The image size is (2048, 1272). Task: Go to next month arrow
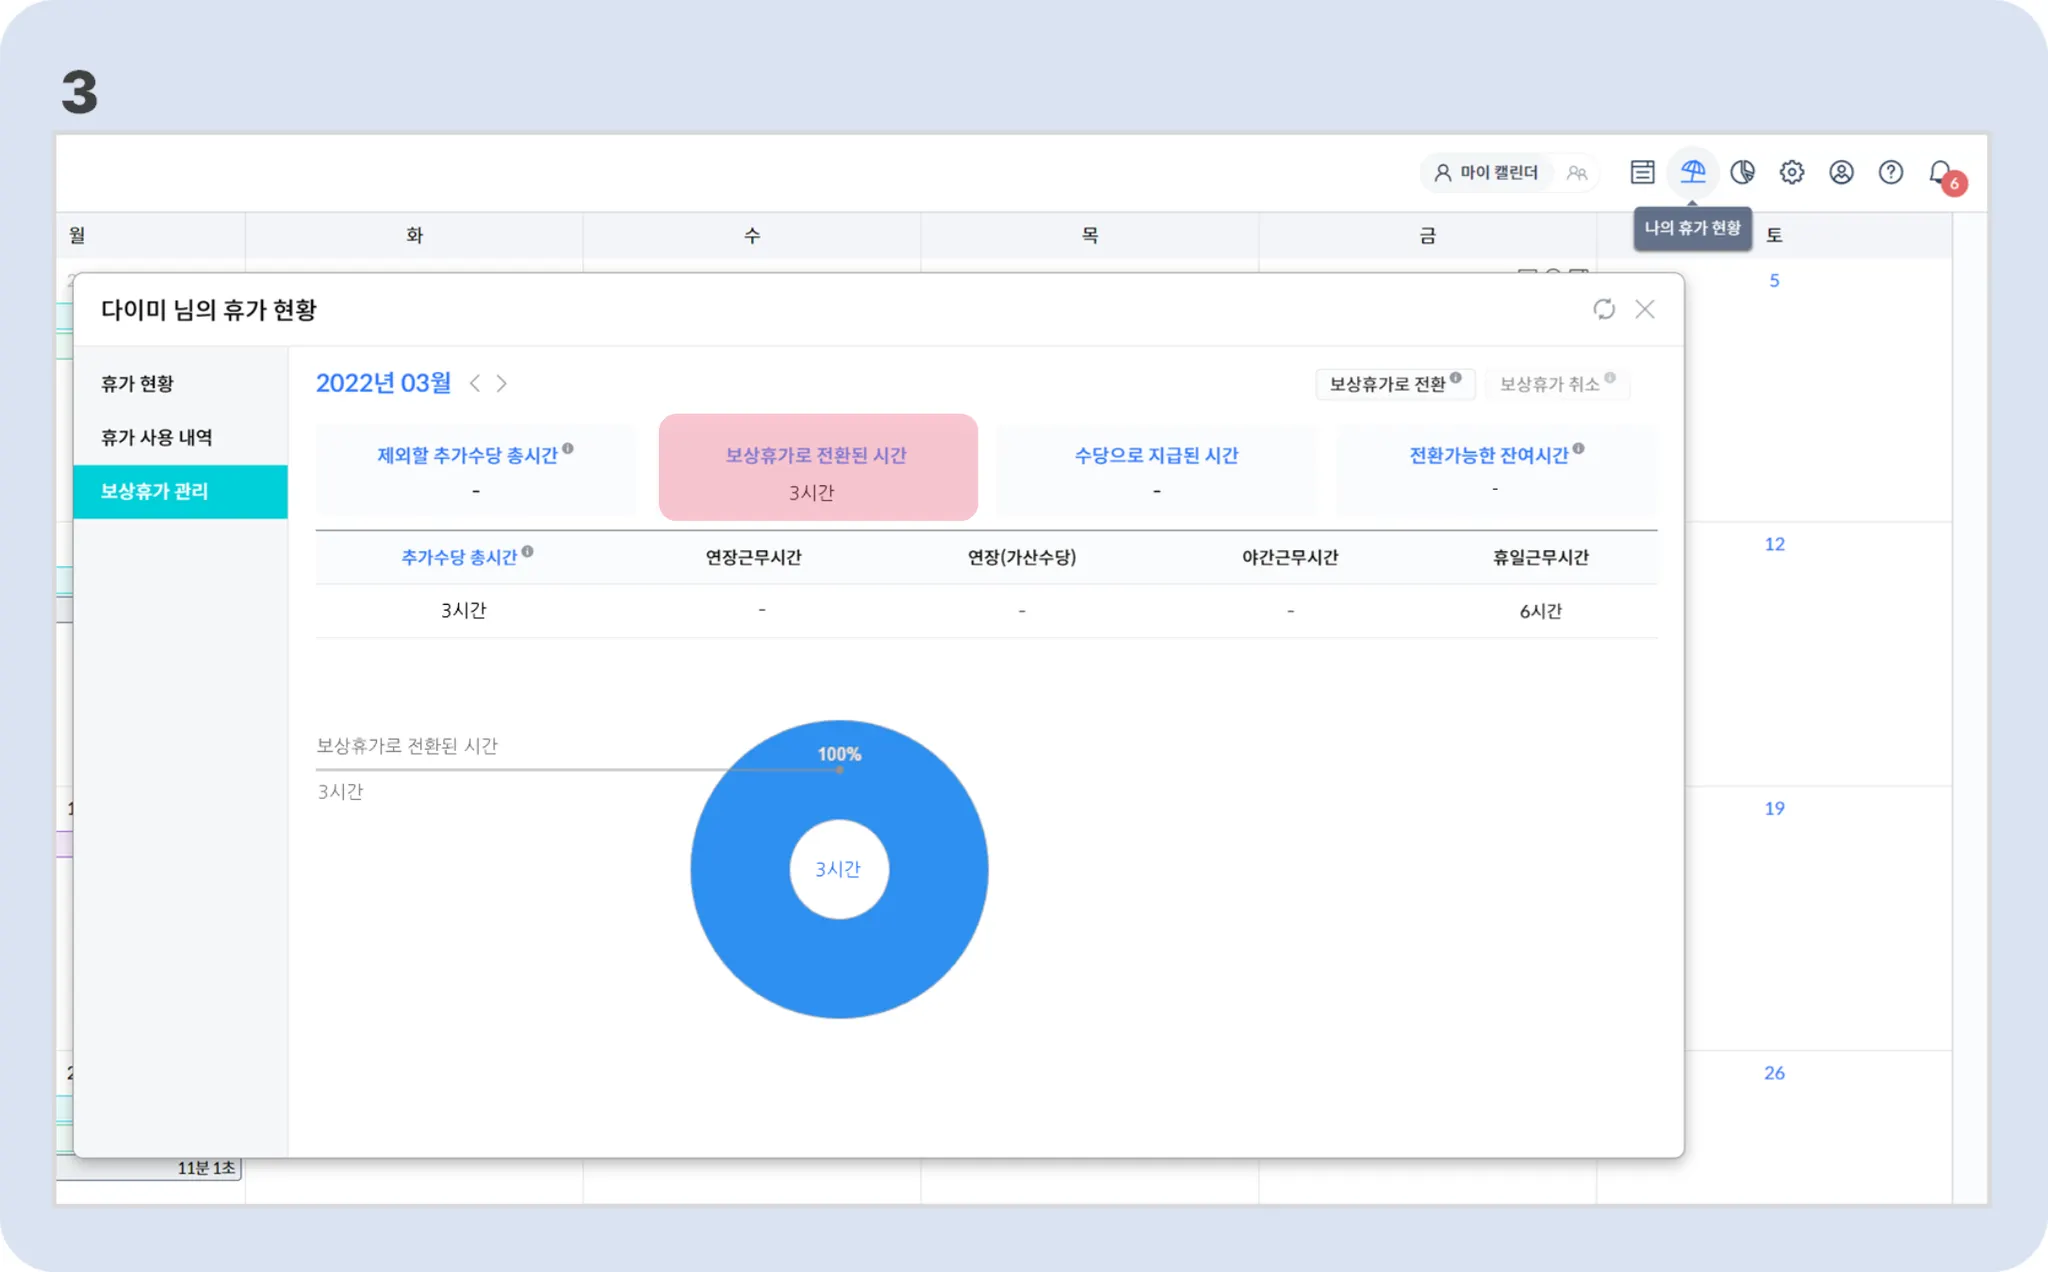tap(502, 383)
